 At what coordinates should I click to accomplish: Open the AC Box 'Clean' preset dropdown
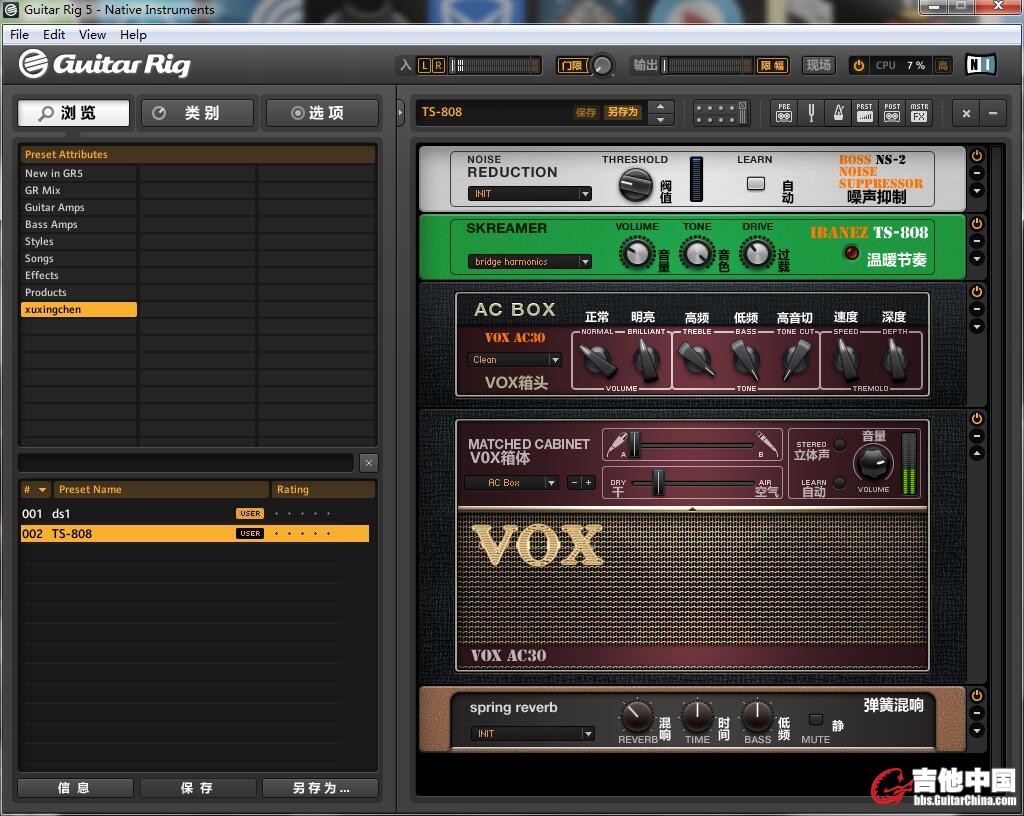pyautogui.click(x=514, y=360)
